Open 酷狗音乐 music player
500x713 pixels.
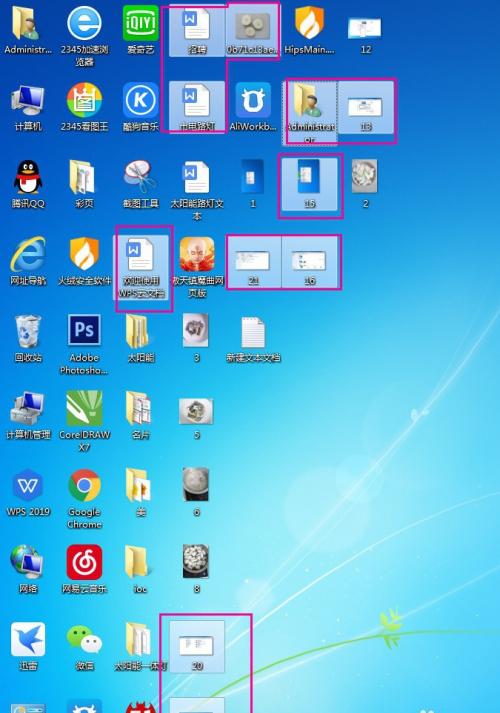click(140, 107)
